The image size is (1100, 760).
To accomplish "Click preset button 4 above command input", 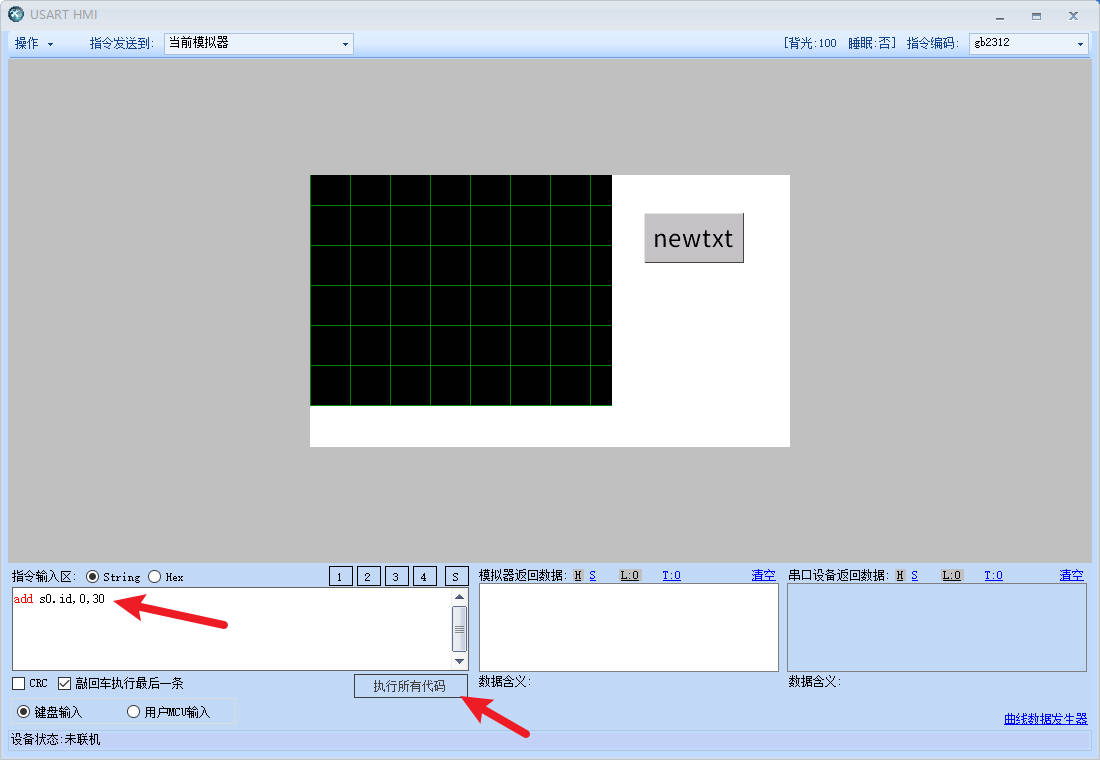I will (x=425, y=576).
